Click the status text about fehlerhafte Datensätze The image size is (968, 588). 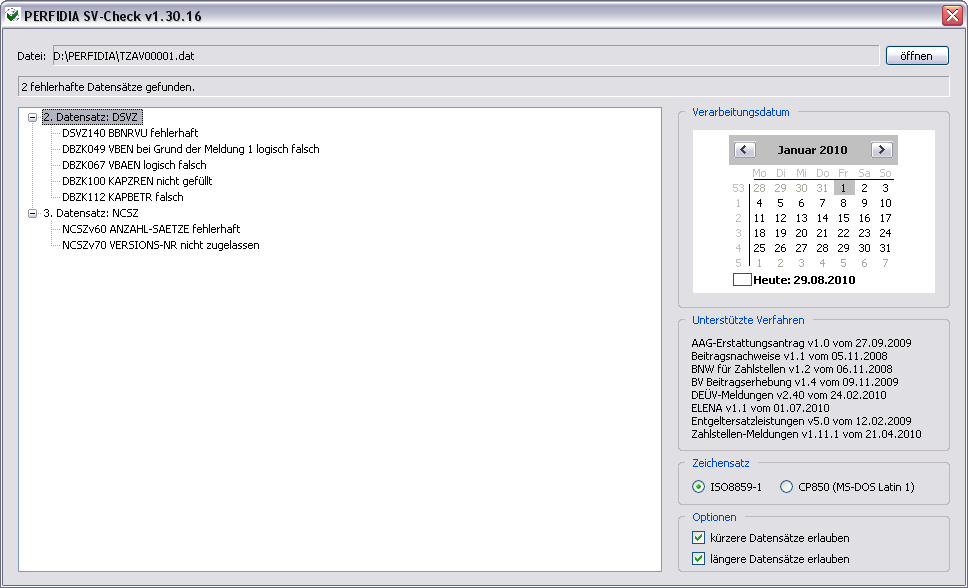pos(108,87)
